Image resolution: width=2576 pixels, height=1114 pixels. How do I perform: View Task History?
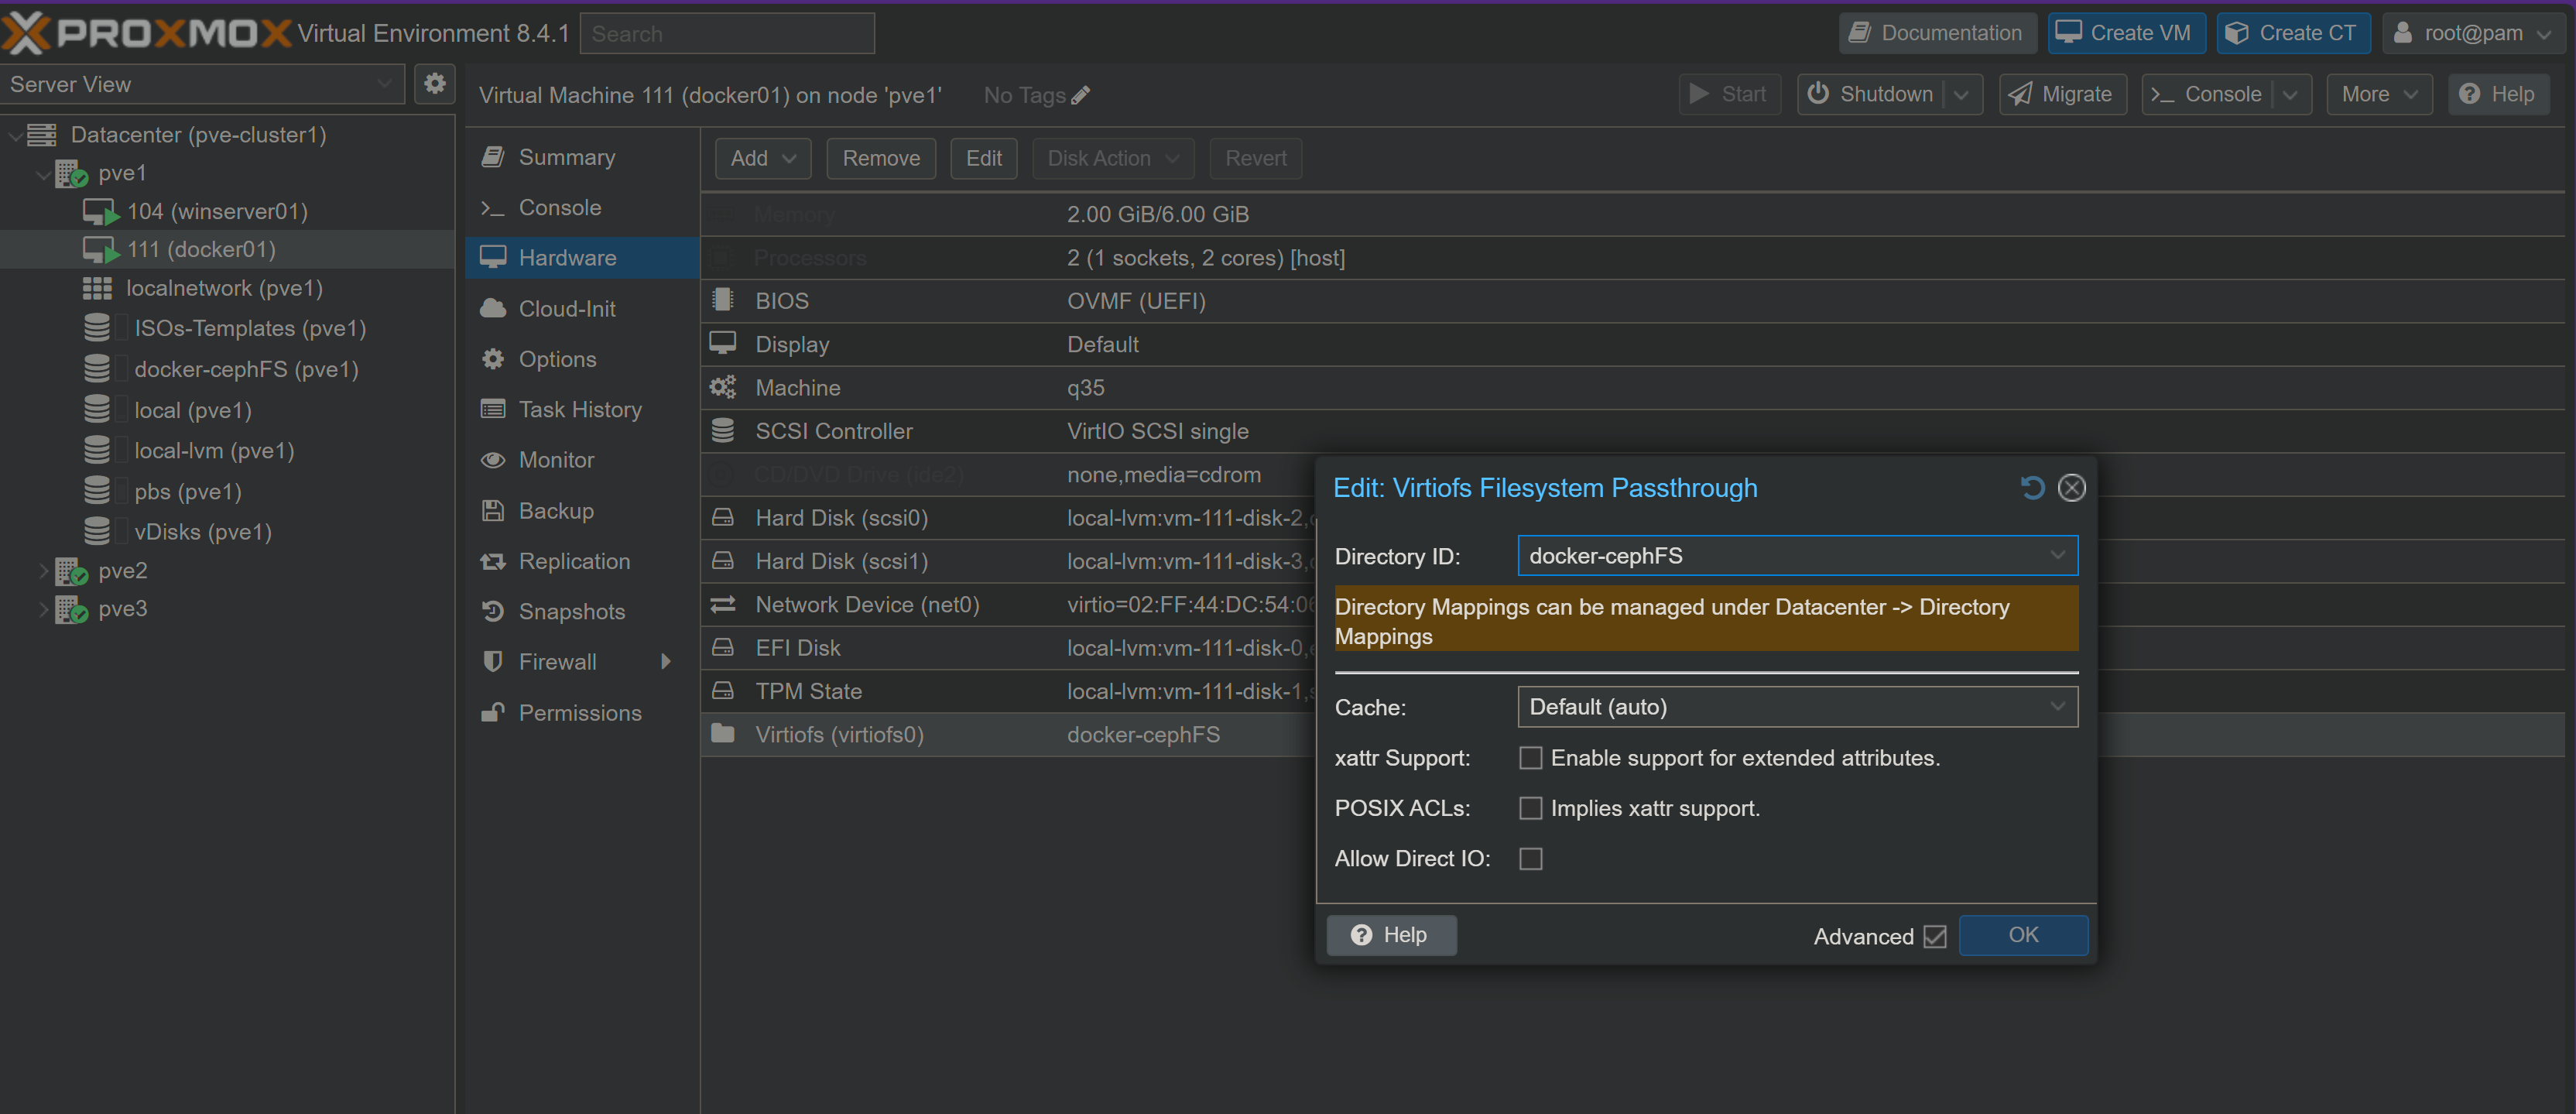582,409
